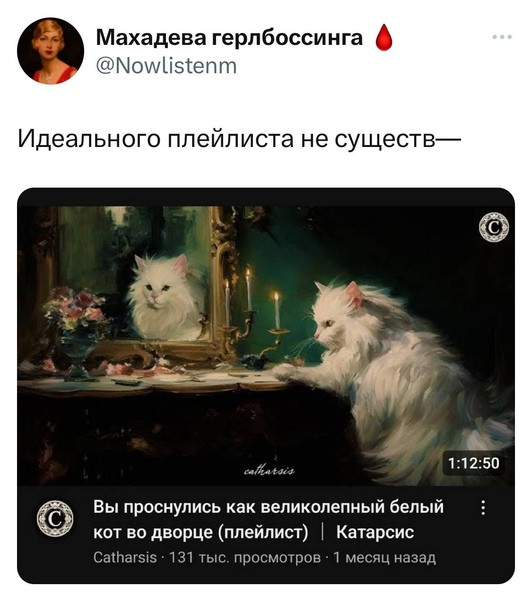The width and height of the screenshot is (532, 604).
Task: Click the 1:12:50 duration badge
Action: pos(473,463)
